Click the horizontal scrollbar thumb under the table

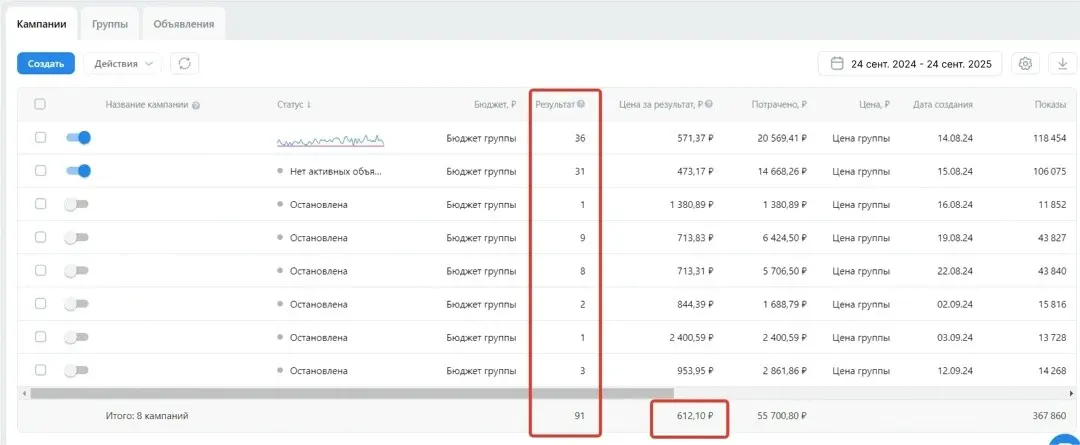click(351, 393)
